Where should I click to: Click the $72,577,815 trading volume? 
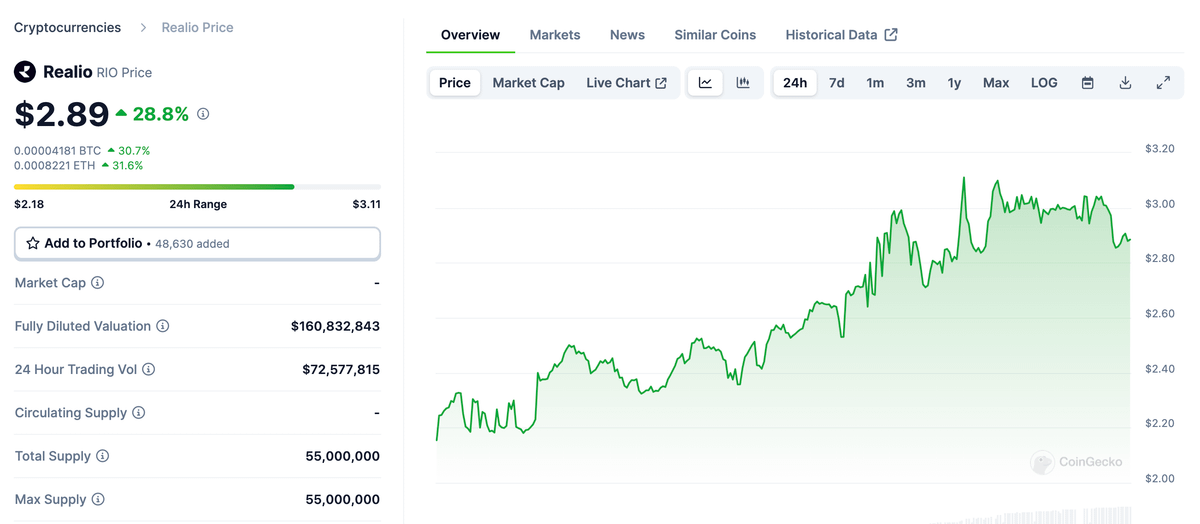click(x=341, y=369)
